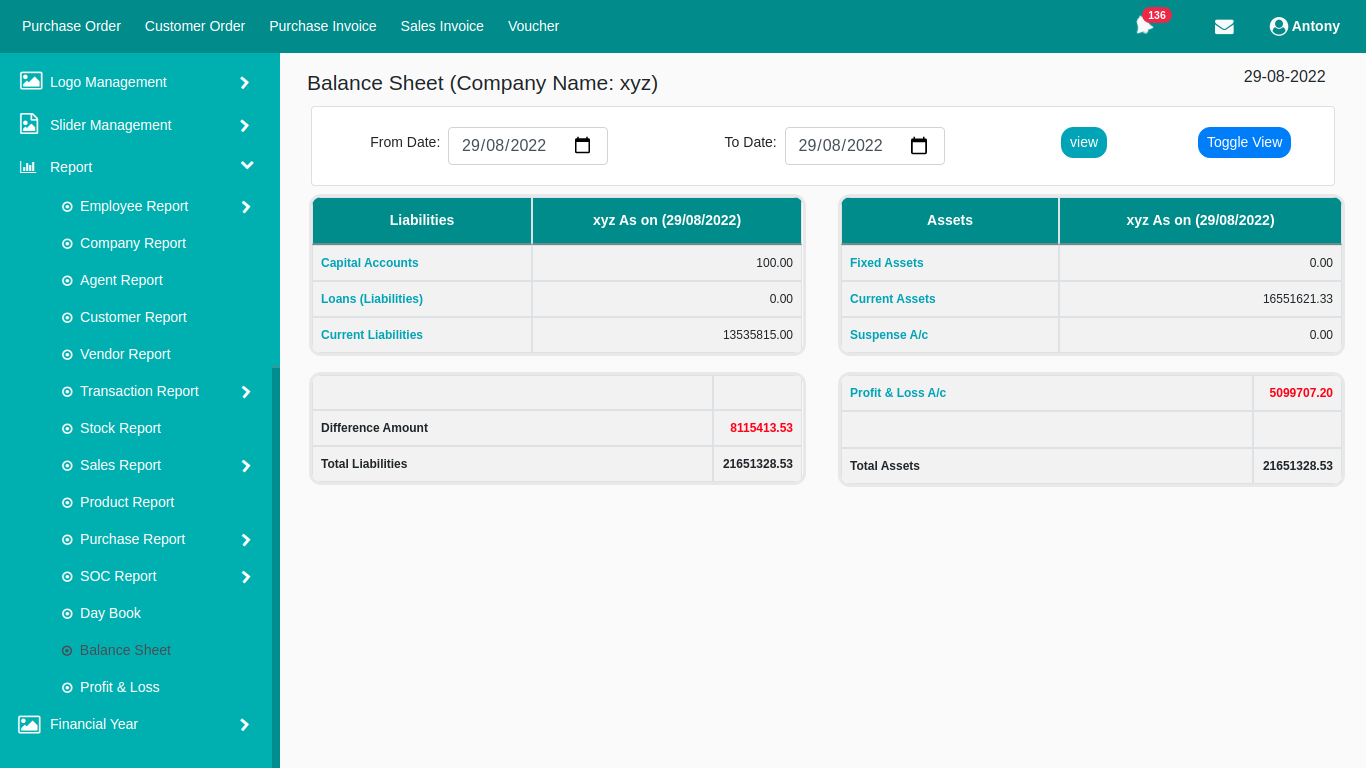Click the Financial Year image icon
Screen dimensions: 1366x768
click(30, 724)
